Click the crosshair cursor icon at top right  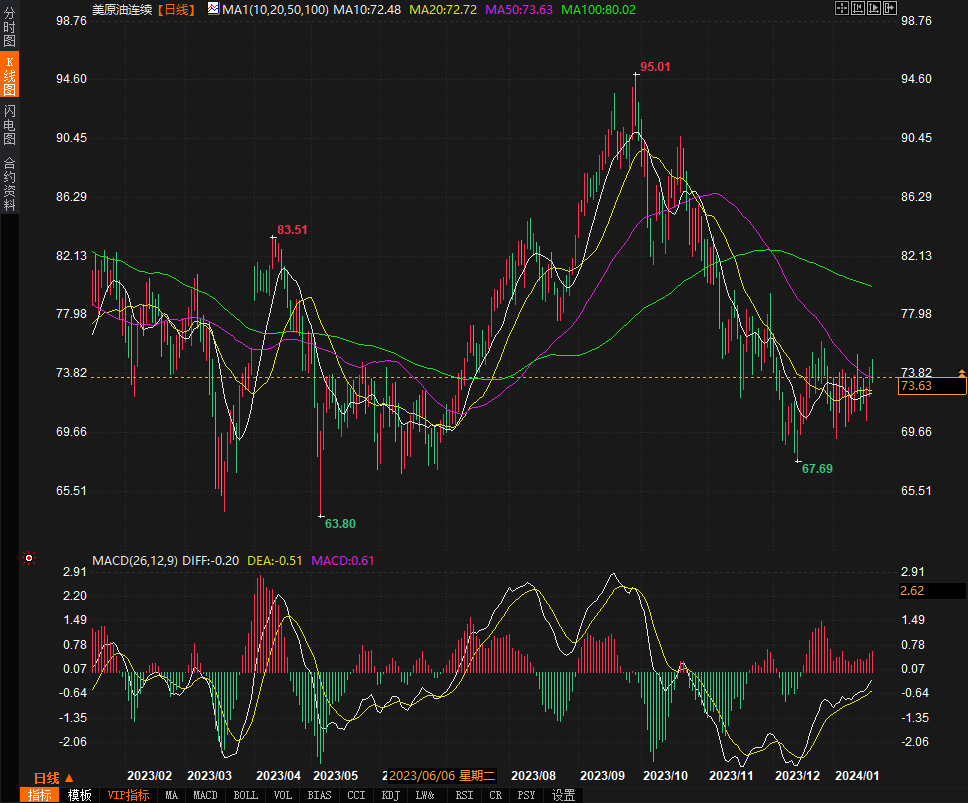pos(841,8)
